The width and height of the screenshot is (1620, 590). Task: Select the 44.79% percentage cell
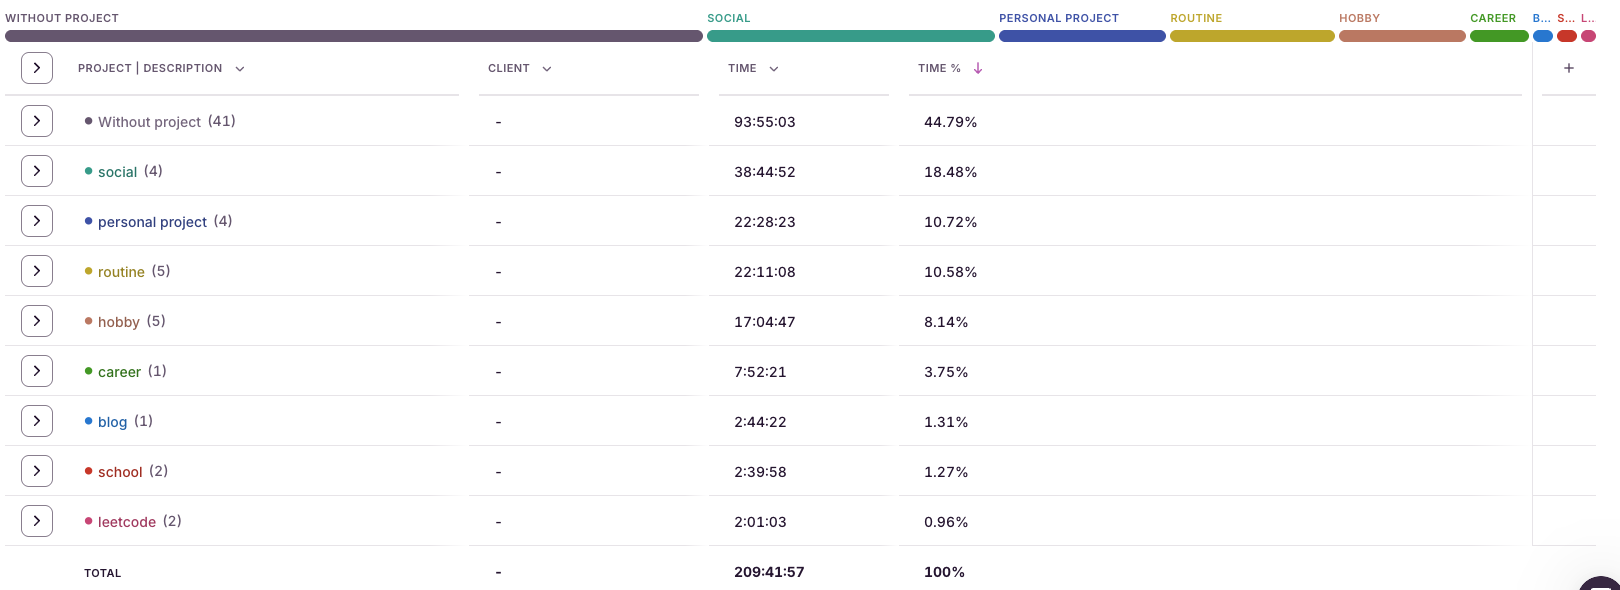[x=951, y=122]
